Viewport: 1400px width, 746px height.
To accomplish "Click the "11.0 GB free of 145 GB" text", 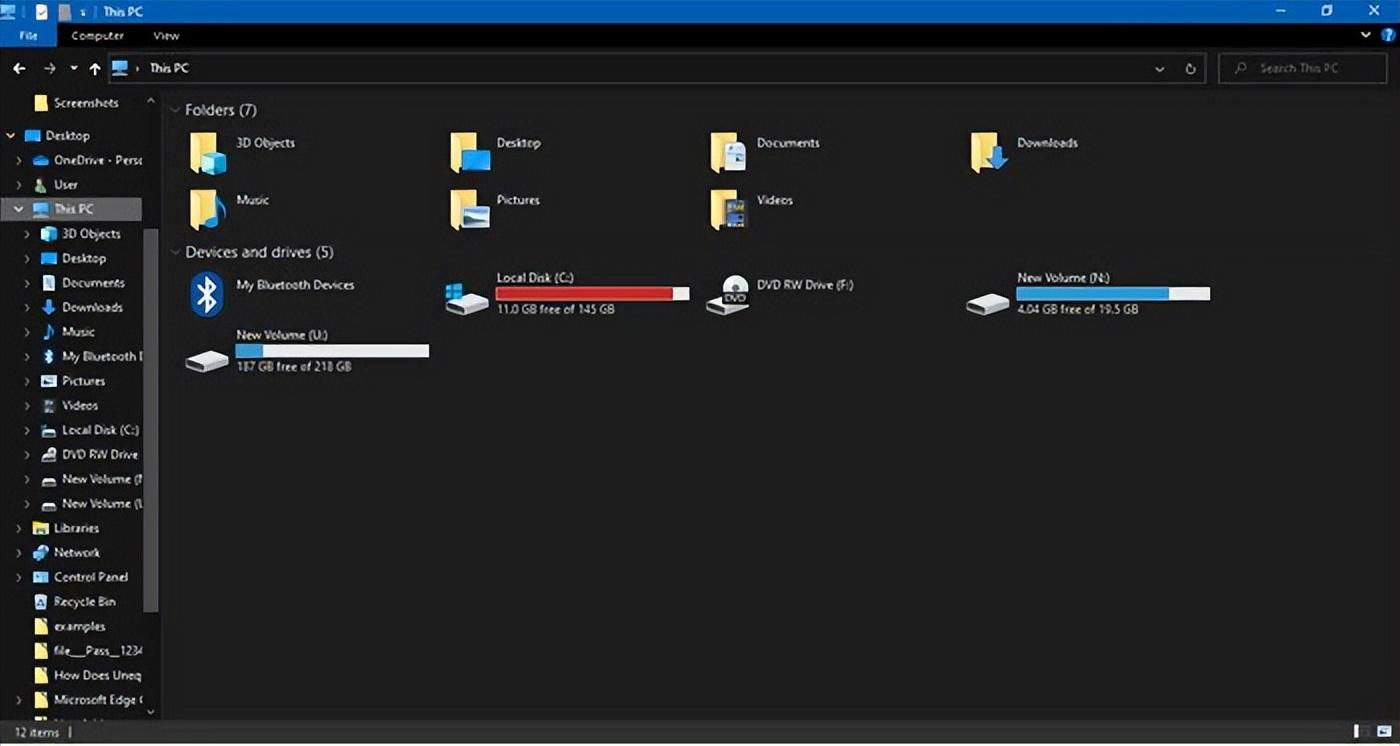I will [x=556, y=309].
